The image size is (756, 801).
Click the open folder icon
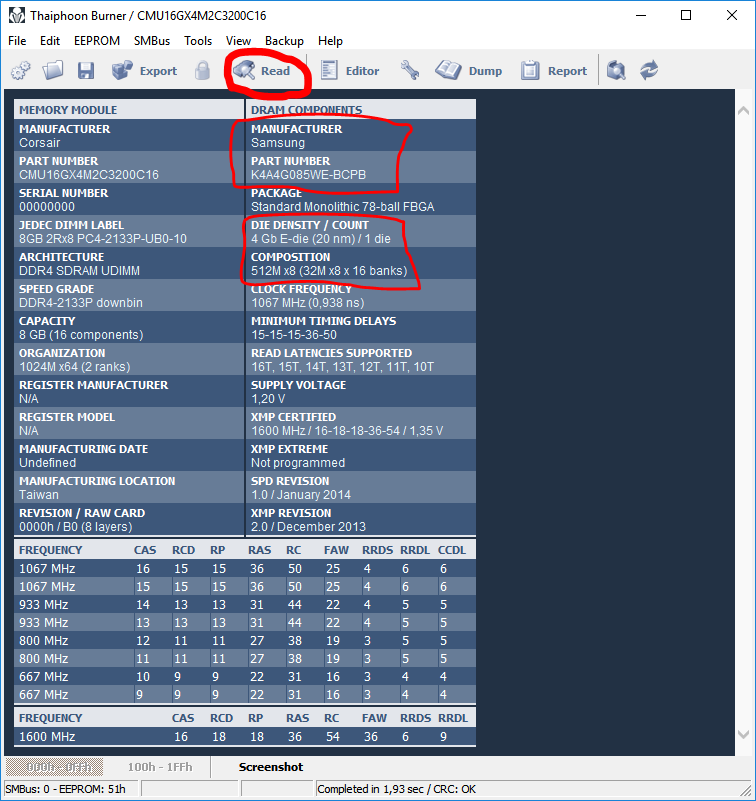pyautogui.click(x=53, y=70)
